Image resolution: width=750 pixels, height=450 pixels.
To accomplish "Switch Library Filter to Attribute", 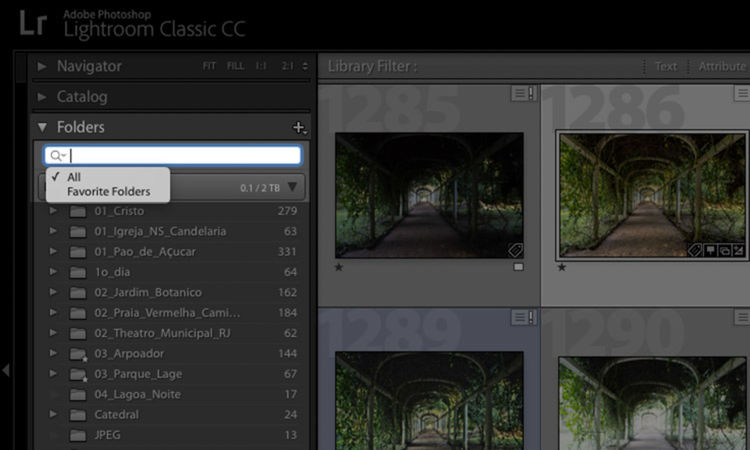I will pyautogui.click(x=722, y=66).
